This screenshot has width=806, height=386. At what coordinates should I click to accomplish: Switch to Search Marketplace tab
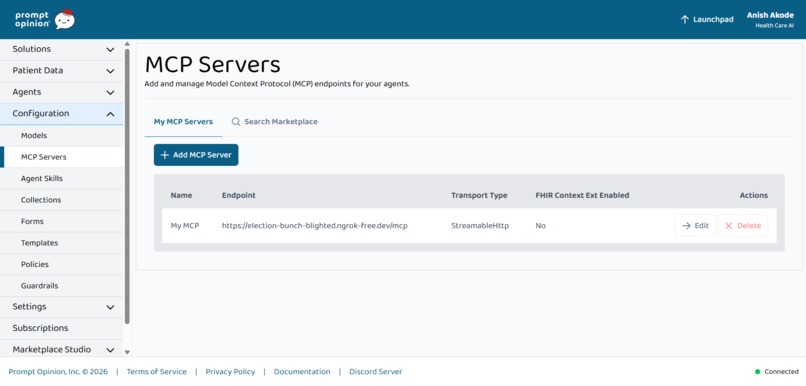(x=274, y=122)
